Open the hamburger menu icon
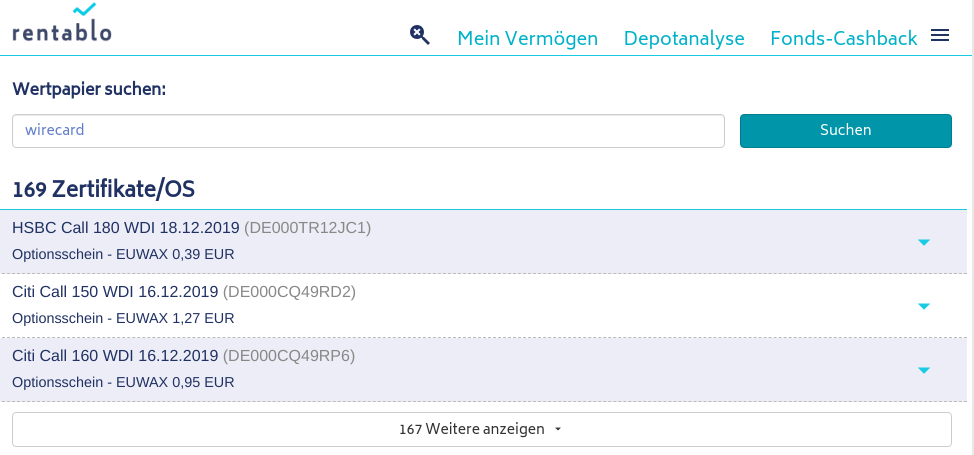This screenshot has height=455, width=974. click(x=939, y=36)
